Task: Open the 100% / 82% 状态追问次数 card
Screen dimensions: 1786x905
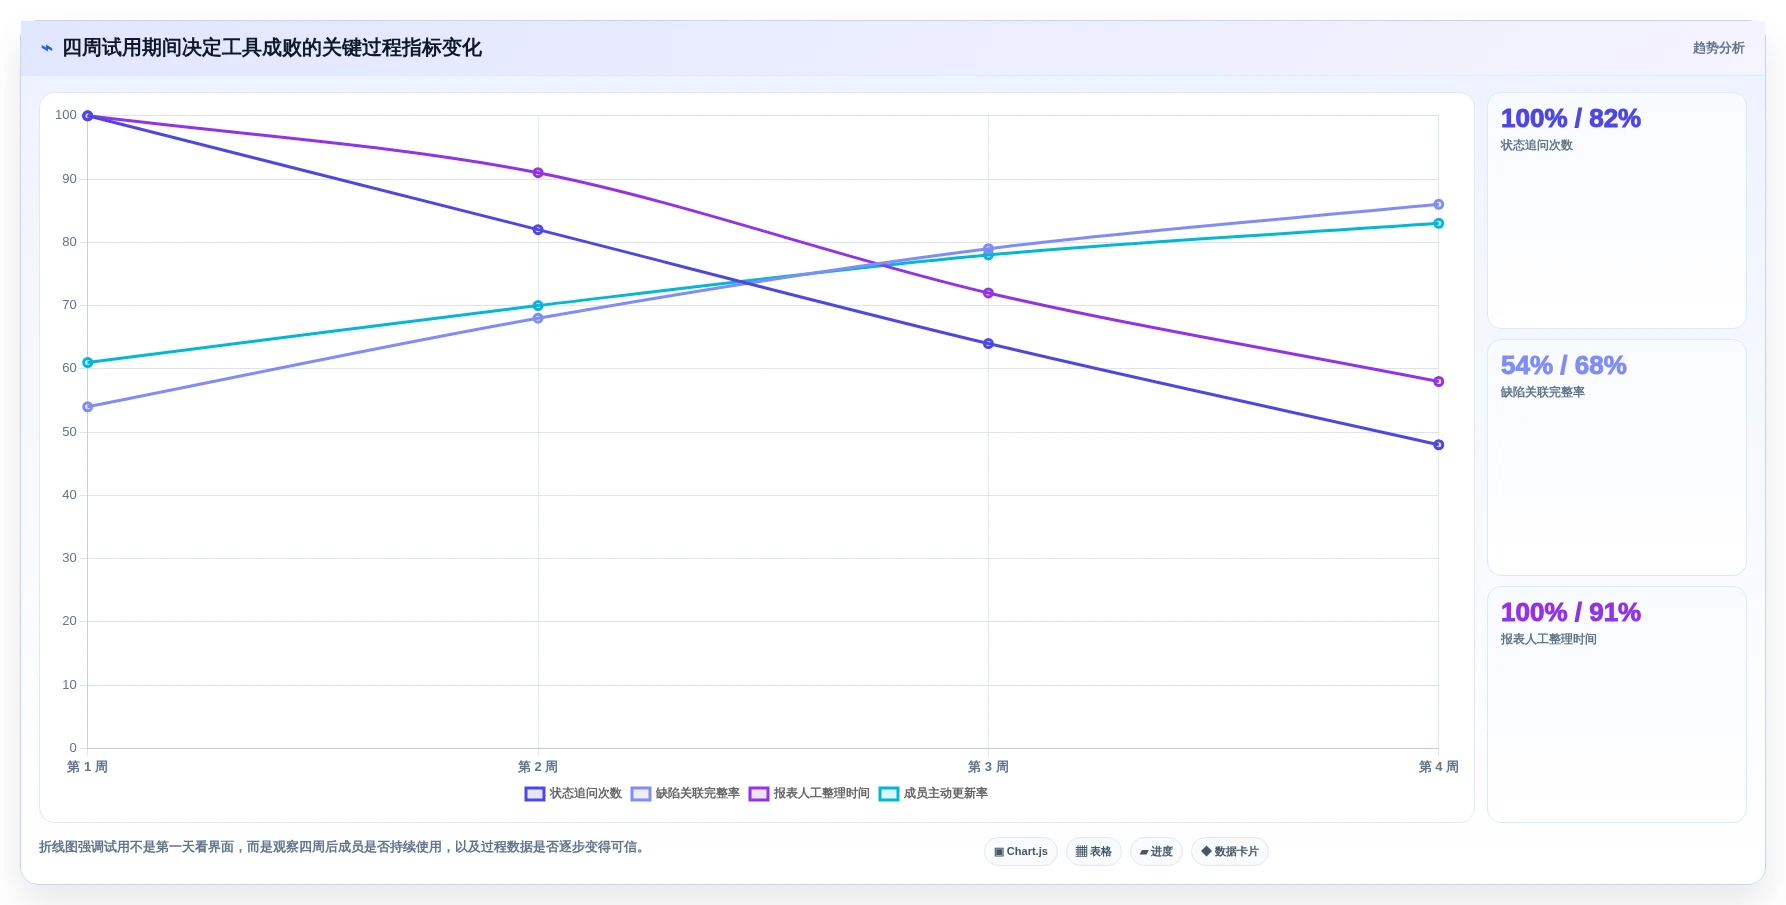Action: coord(1617,211)
